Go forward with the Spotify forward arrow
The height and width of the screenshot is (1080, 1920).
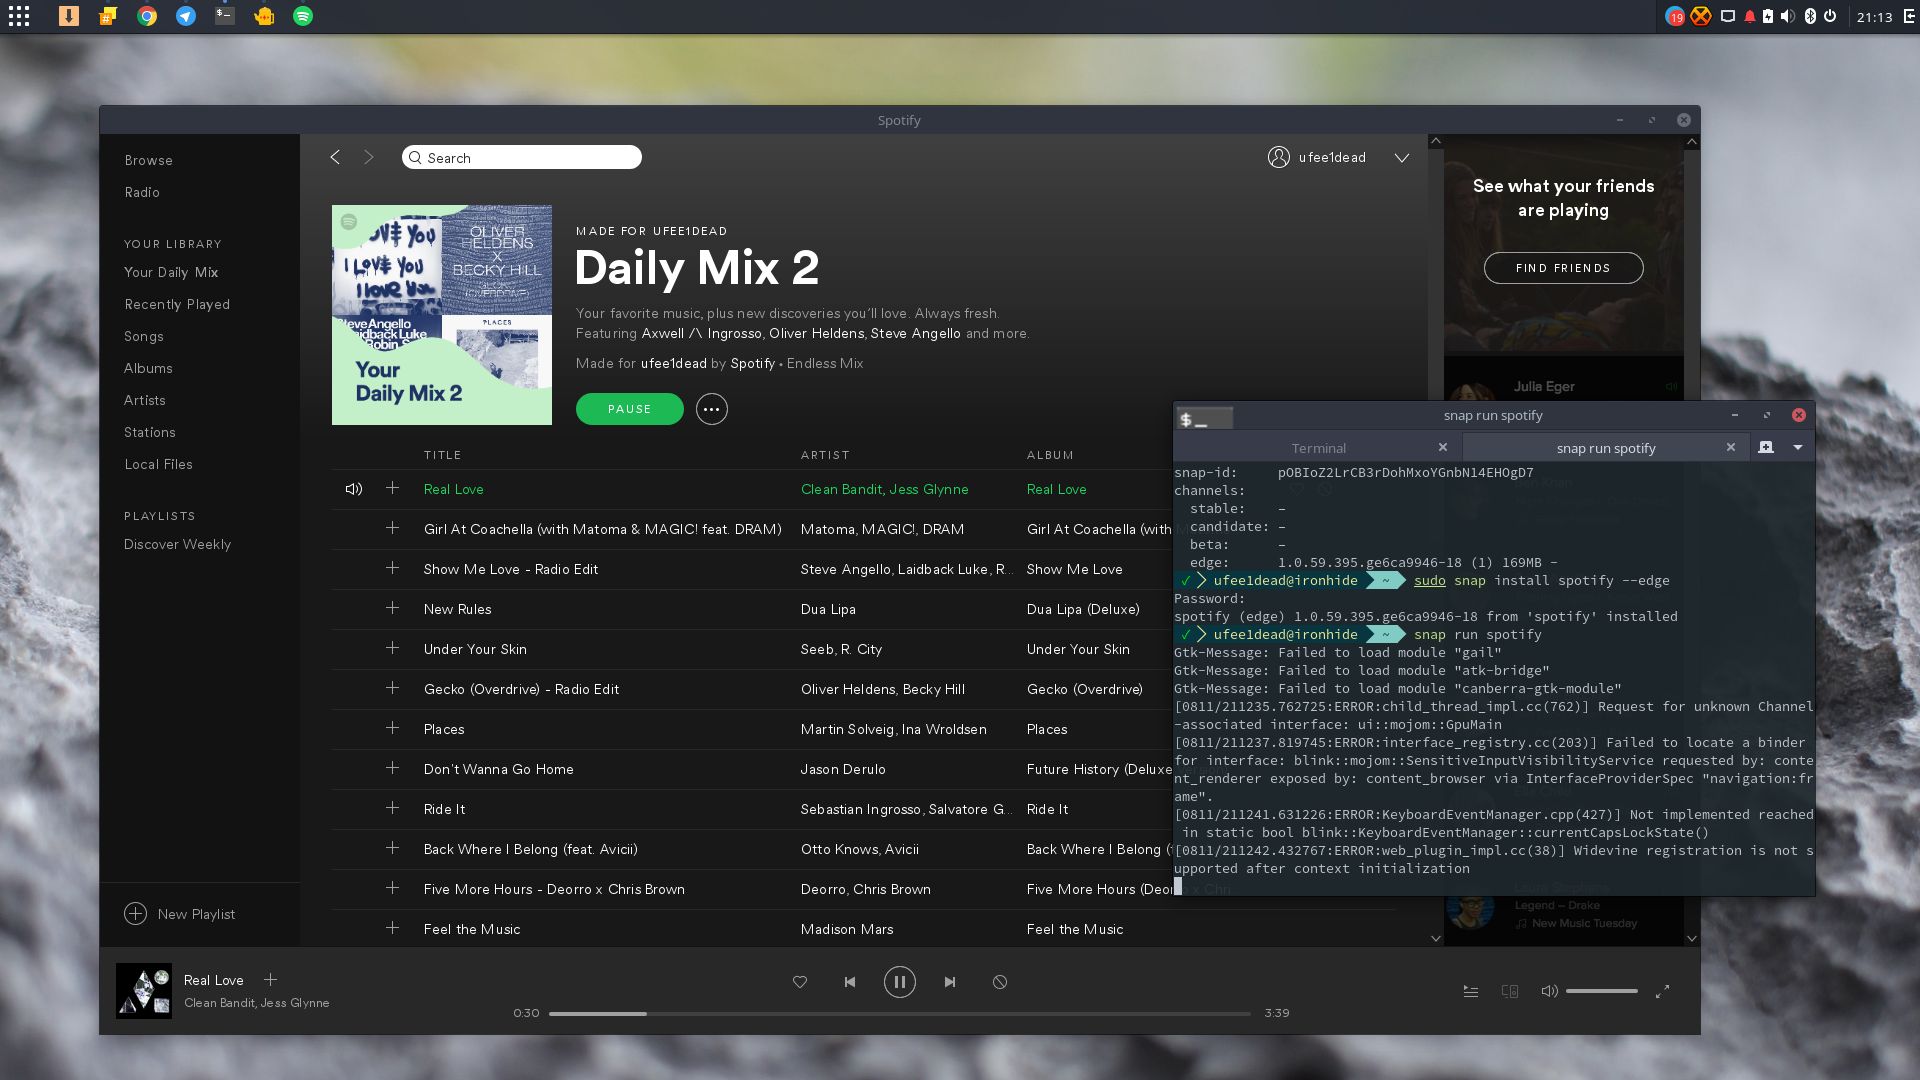click(x=369, y=157)
